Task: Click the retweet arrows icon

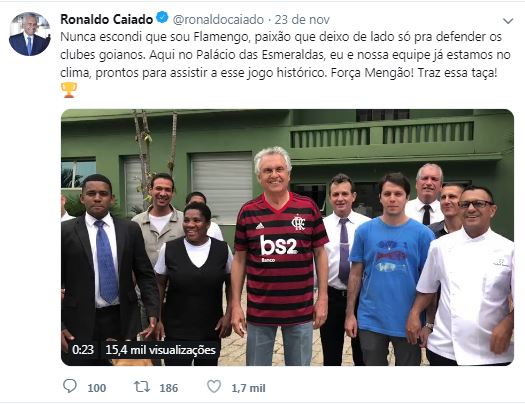Action: click(142, 387)
